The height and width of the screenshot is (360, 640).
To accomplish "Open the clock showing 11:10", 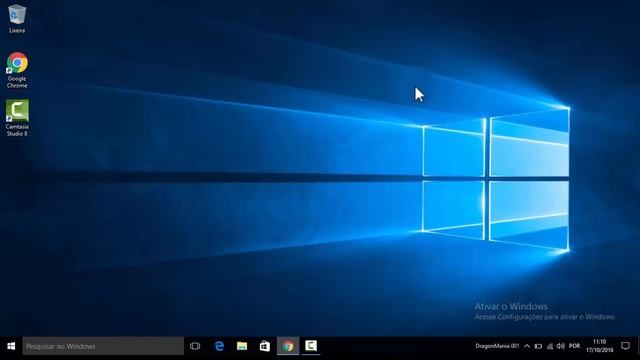I will click(600, 346).
